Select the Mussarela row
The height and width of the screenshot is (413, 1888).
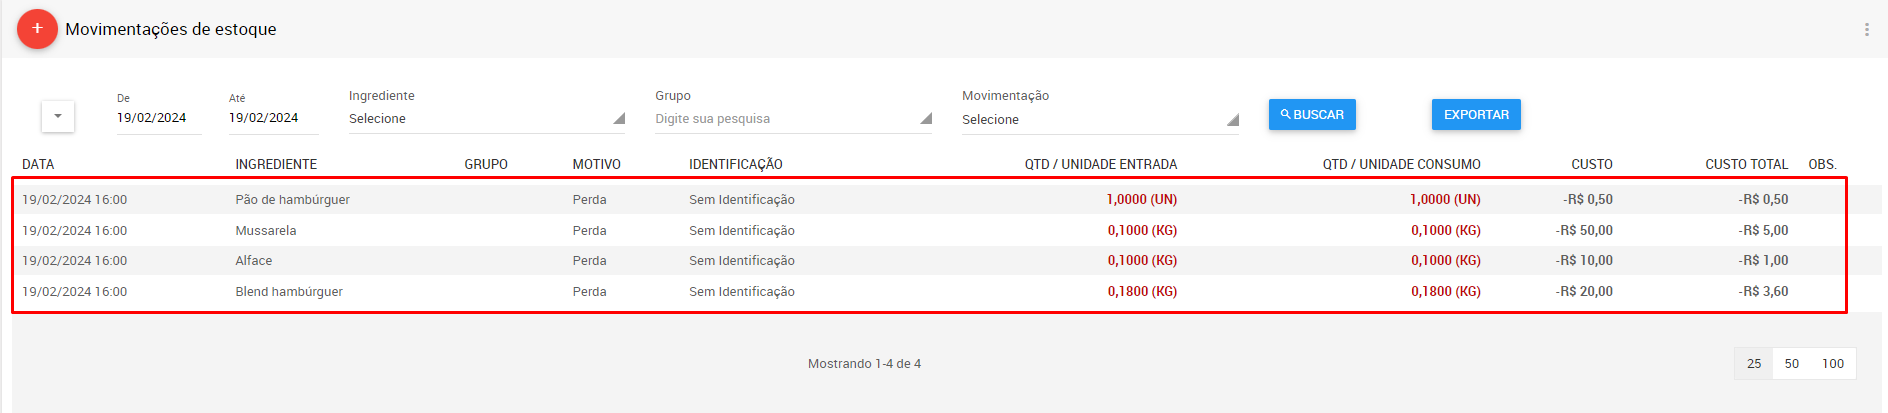click(930, 230)
